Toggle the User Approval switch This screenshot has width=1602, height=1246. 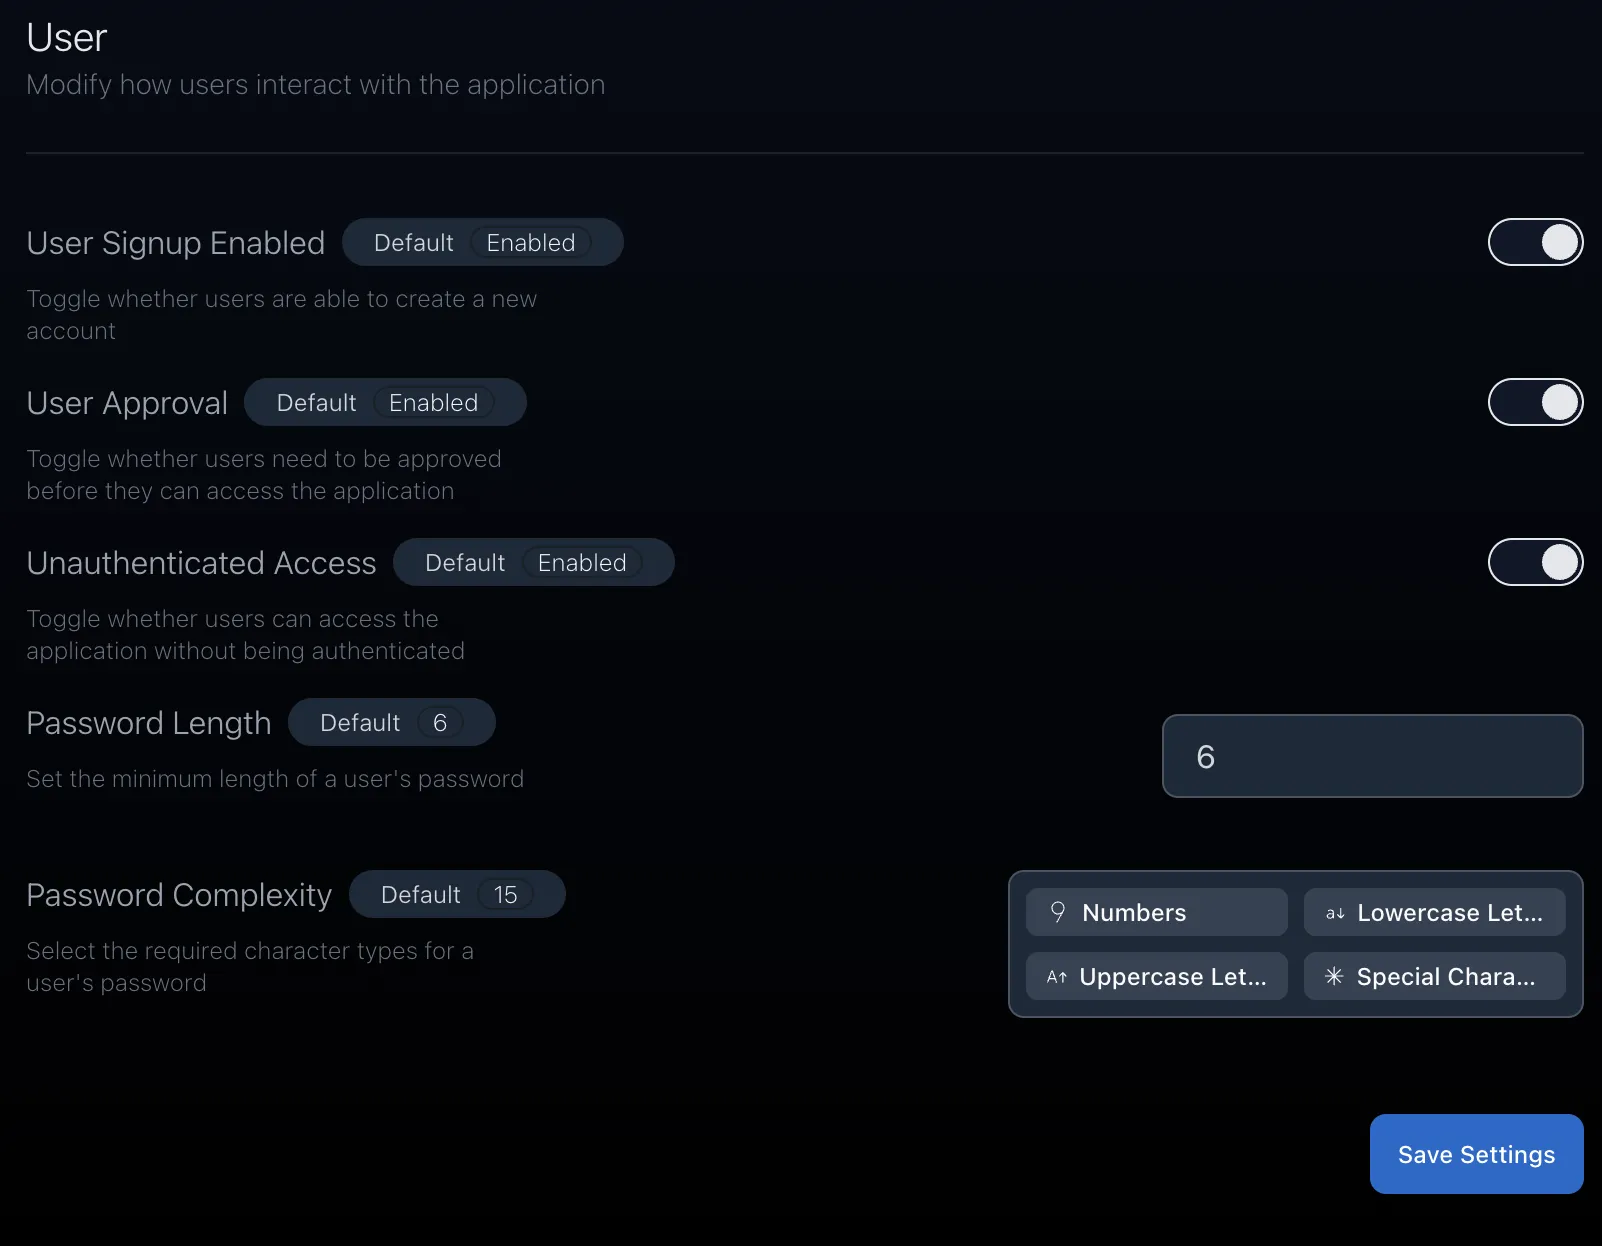point(1535,402)
